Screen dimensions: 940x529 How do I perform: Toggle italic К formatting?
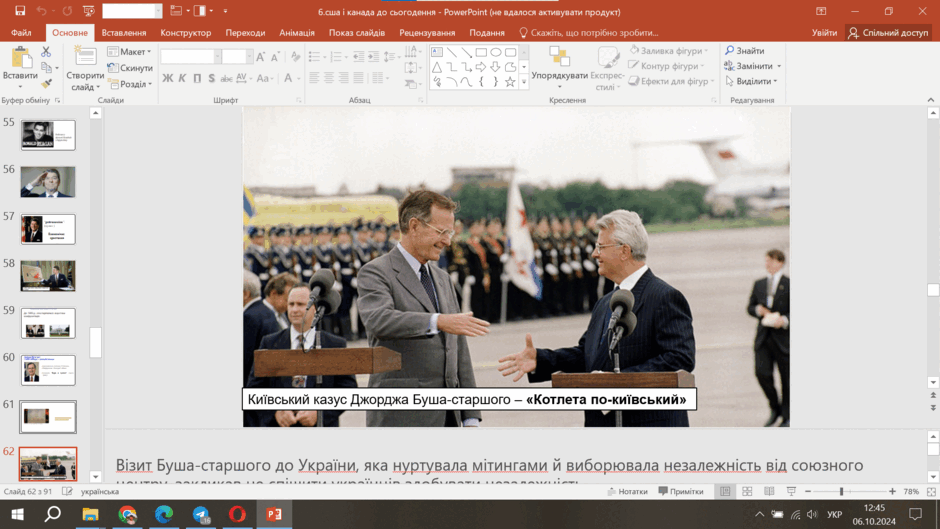pyautogui.click(x=182, y=78)
